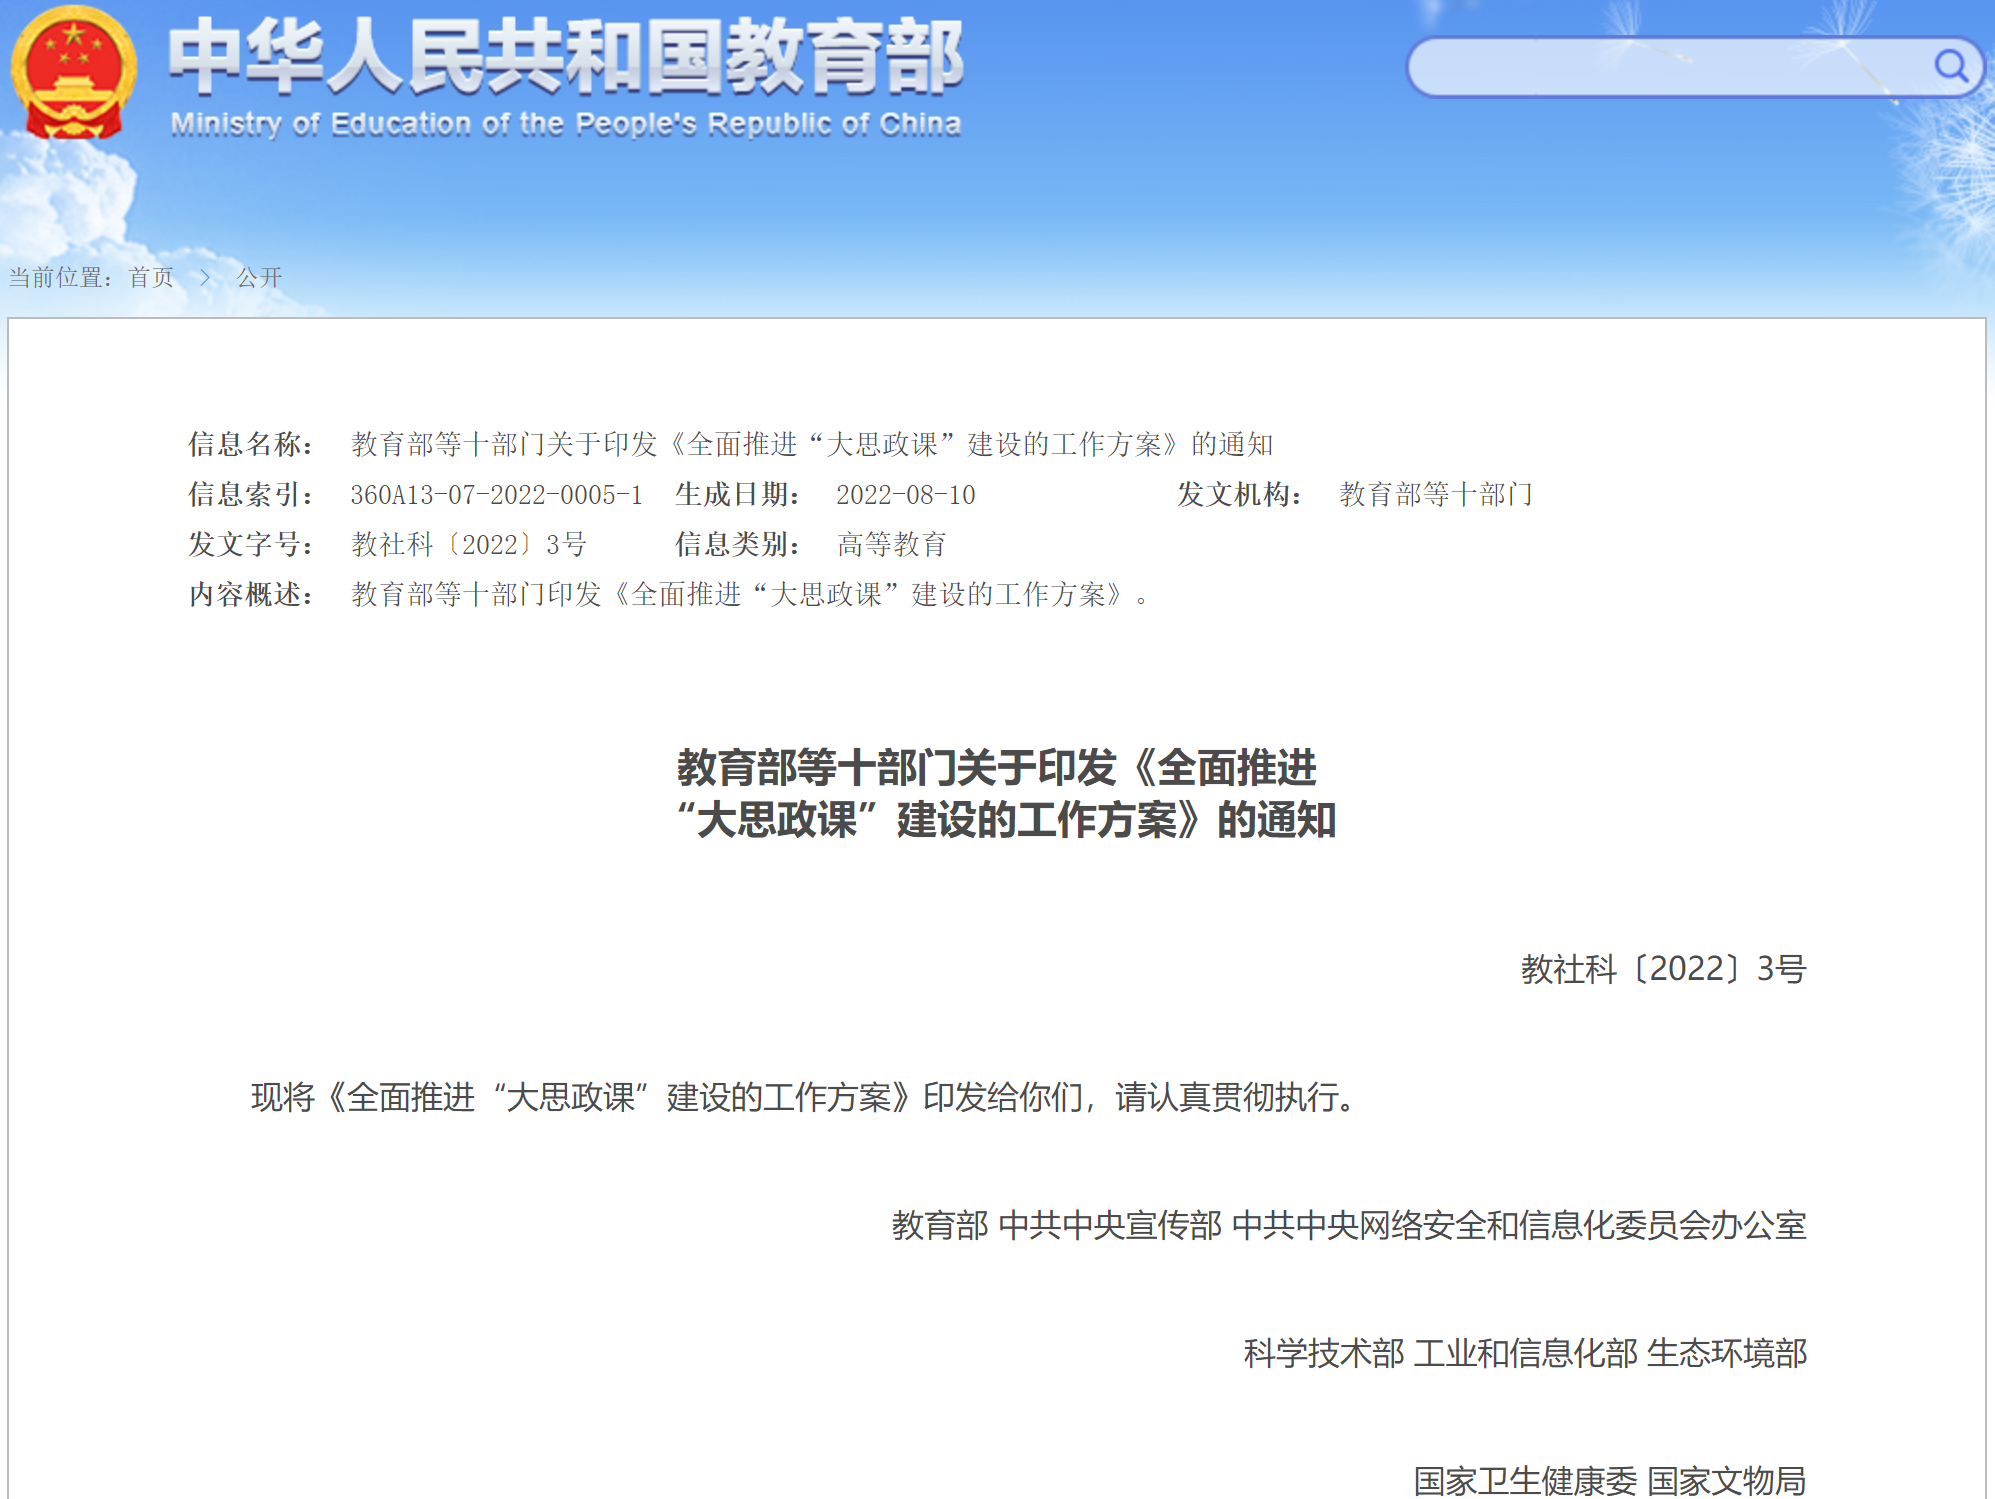The width and height of the screenshot is (1995, 1499).
Task: Click the 信息索引 label
Action: (x=251, y=494)
